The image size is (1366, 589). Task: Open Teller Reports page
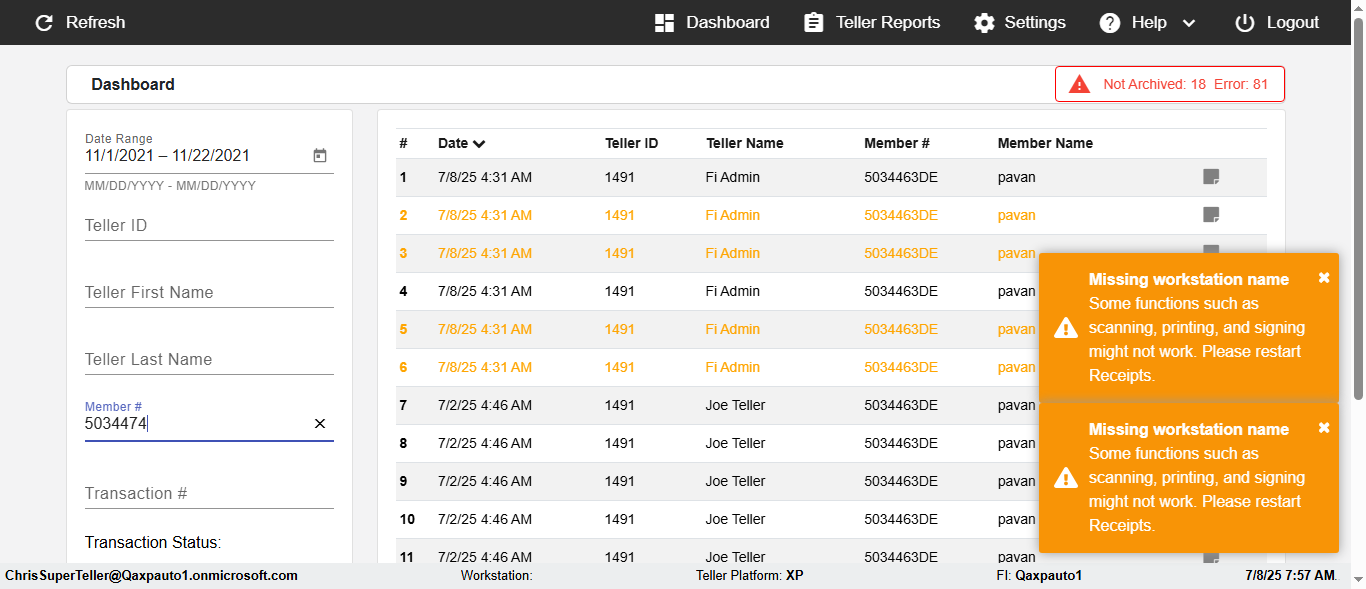tap(872, 23)
